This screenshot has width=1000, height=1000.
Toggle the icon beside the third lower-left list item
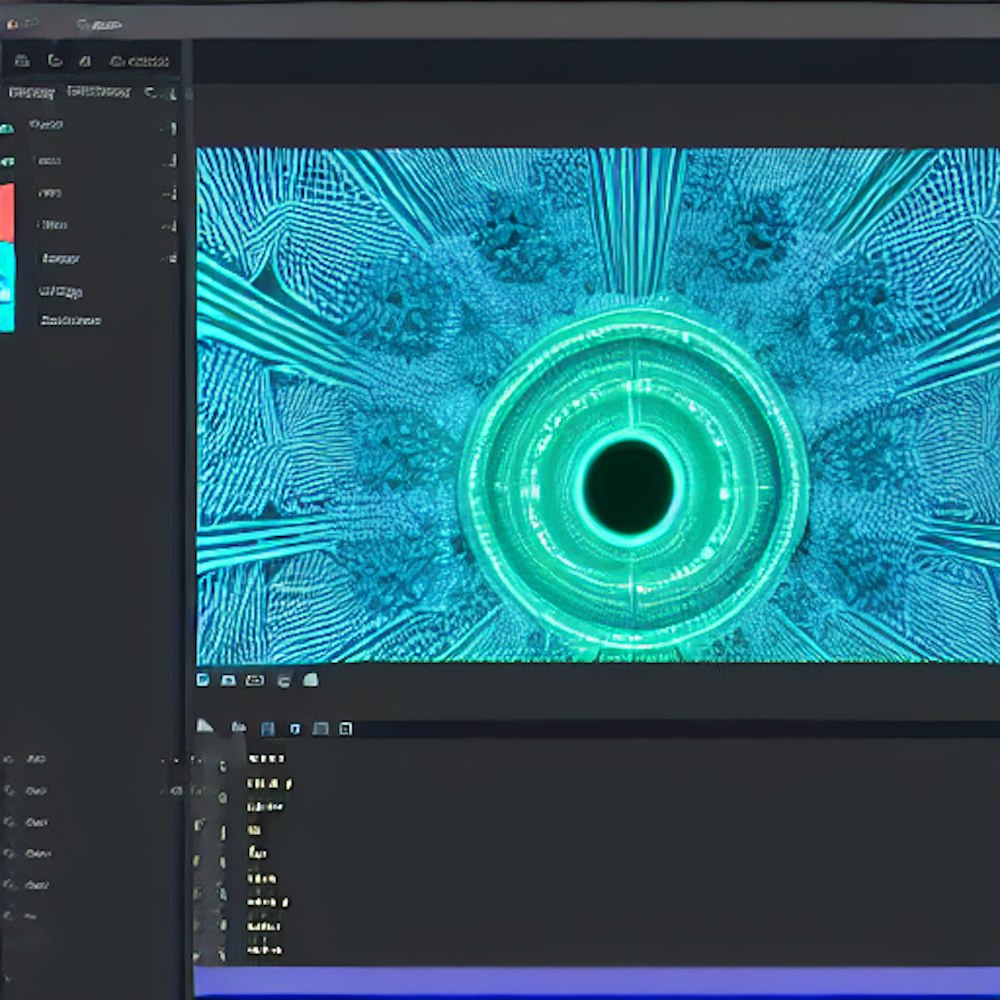pos(10,822)
